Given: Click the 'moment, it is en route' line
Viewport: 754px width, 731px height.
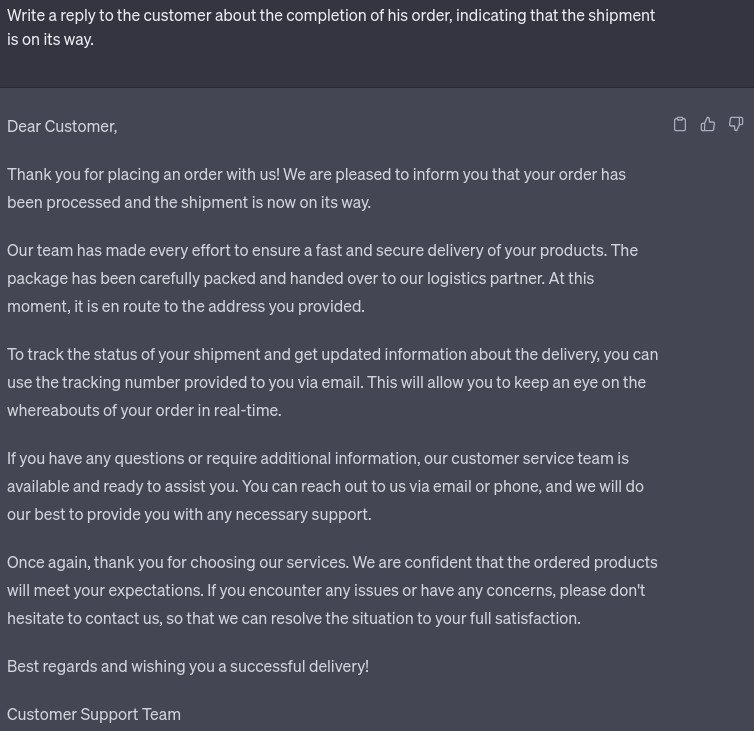Looking at the screenshot, I should 186,306.
